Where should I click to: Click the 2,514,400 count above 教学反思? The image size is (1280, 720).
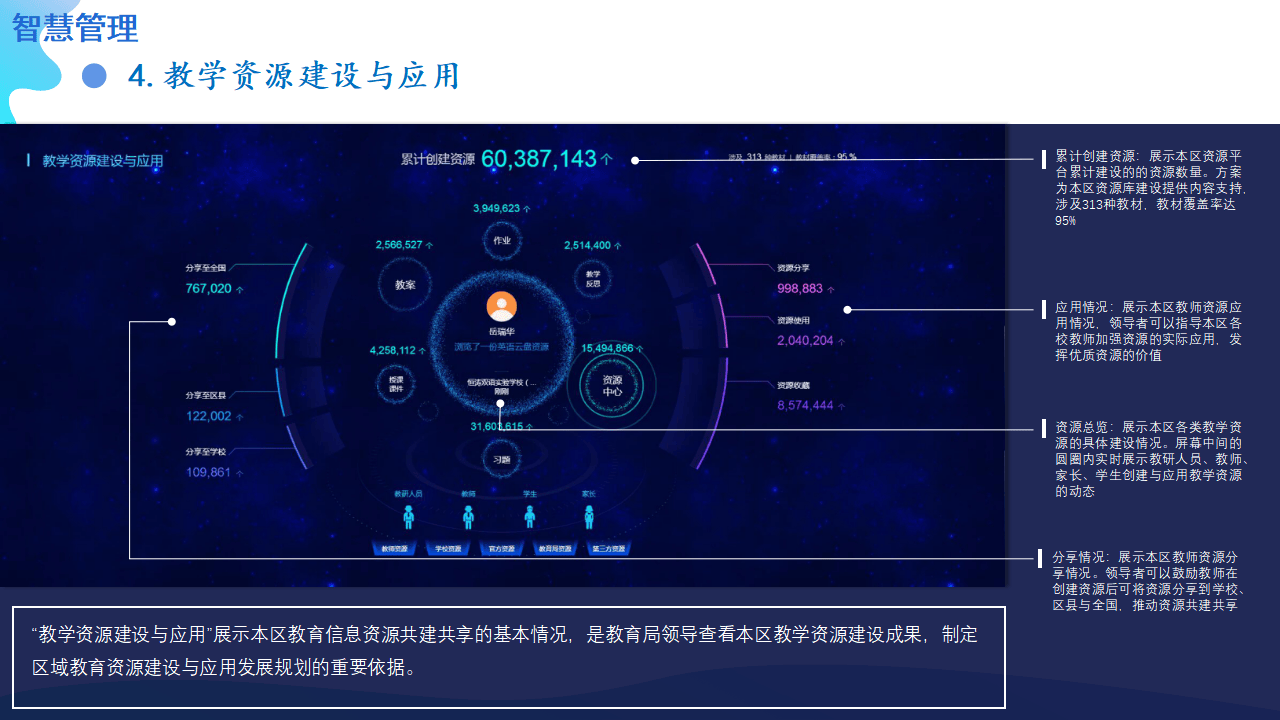(587, 245)
